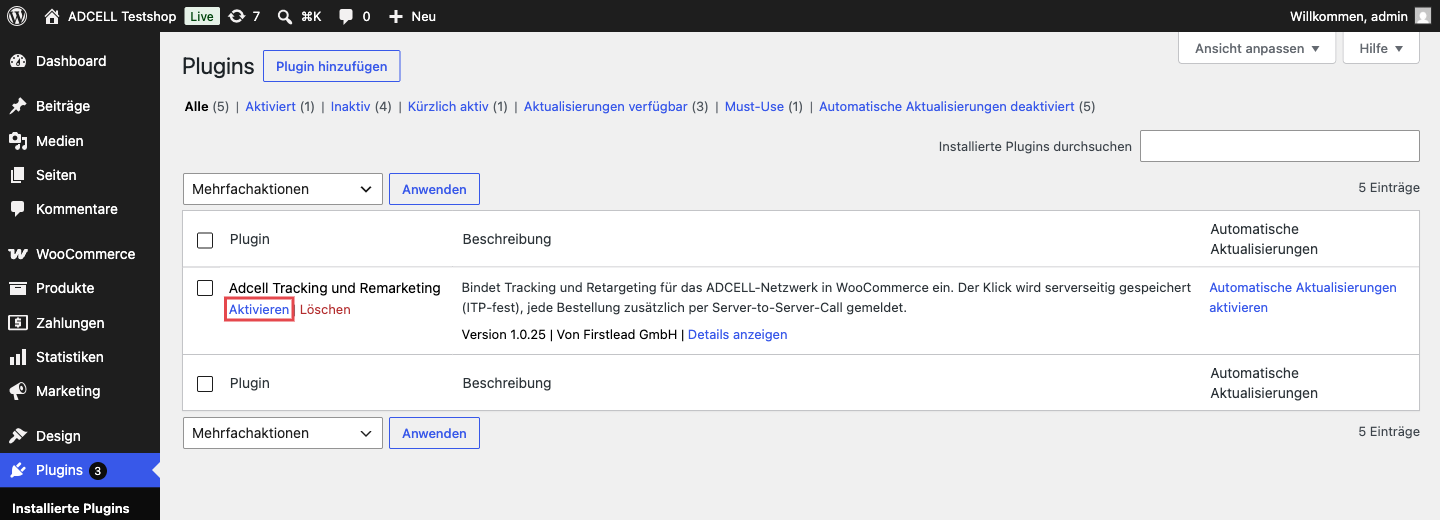This screenshot has height=520, width=1440.
Task: Click the header Beschreibung column label
Action: [x=507, y=240]
